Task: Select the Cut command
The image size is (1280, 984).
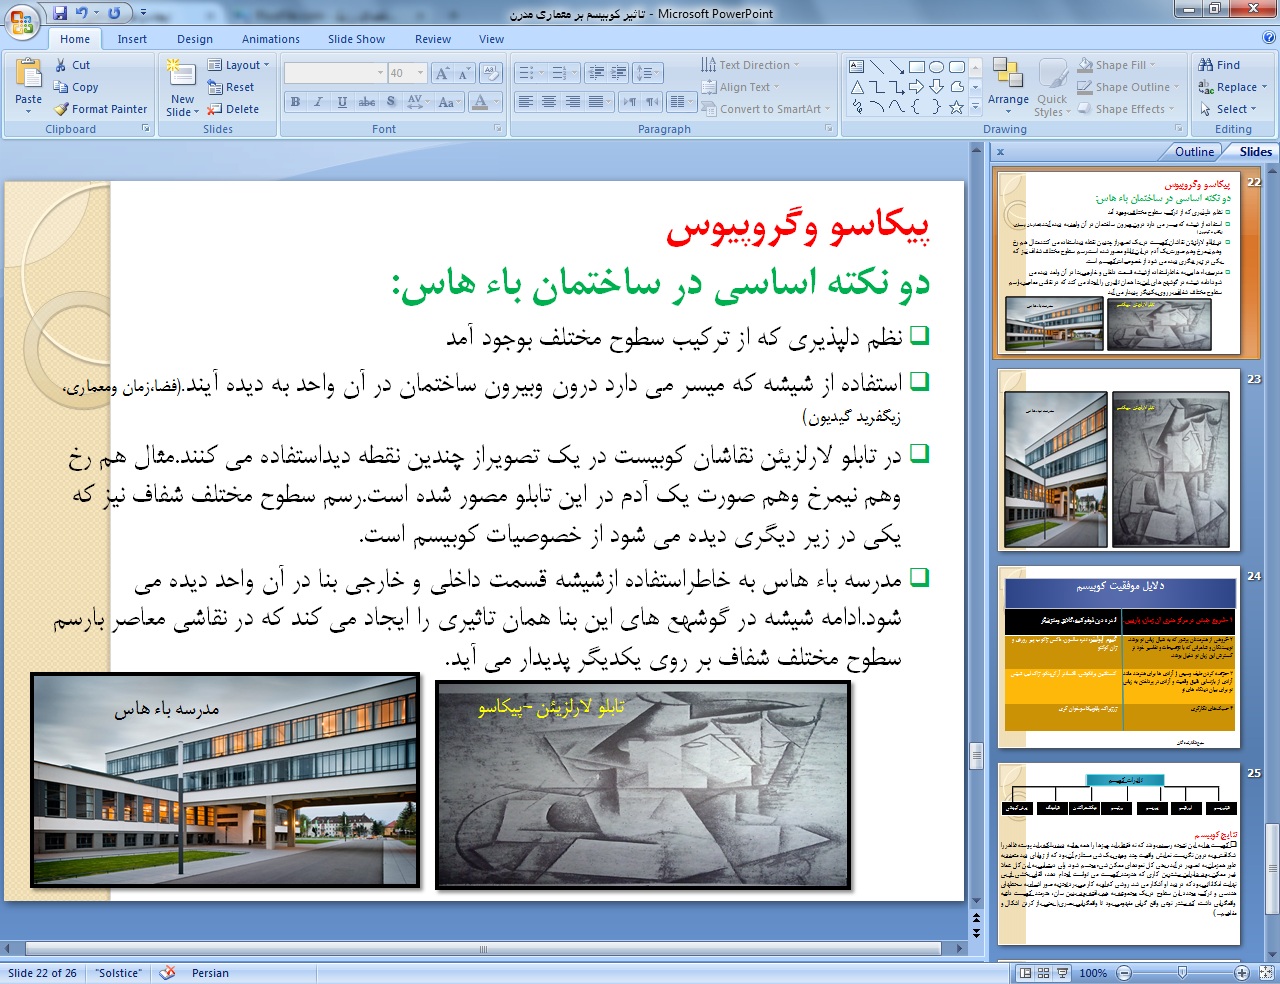Action: click(72, 65)
